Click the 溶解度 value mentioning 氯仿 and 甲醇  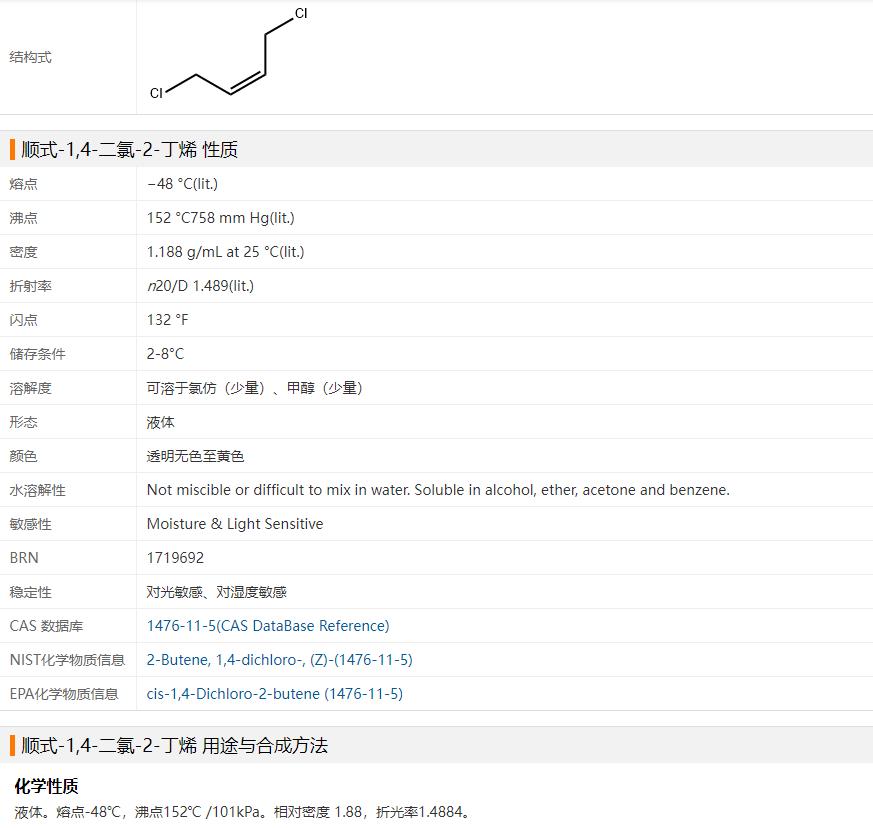click(254, 388)
